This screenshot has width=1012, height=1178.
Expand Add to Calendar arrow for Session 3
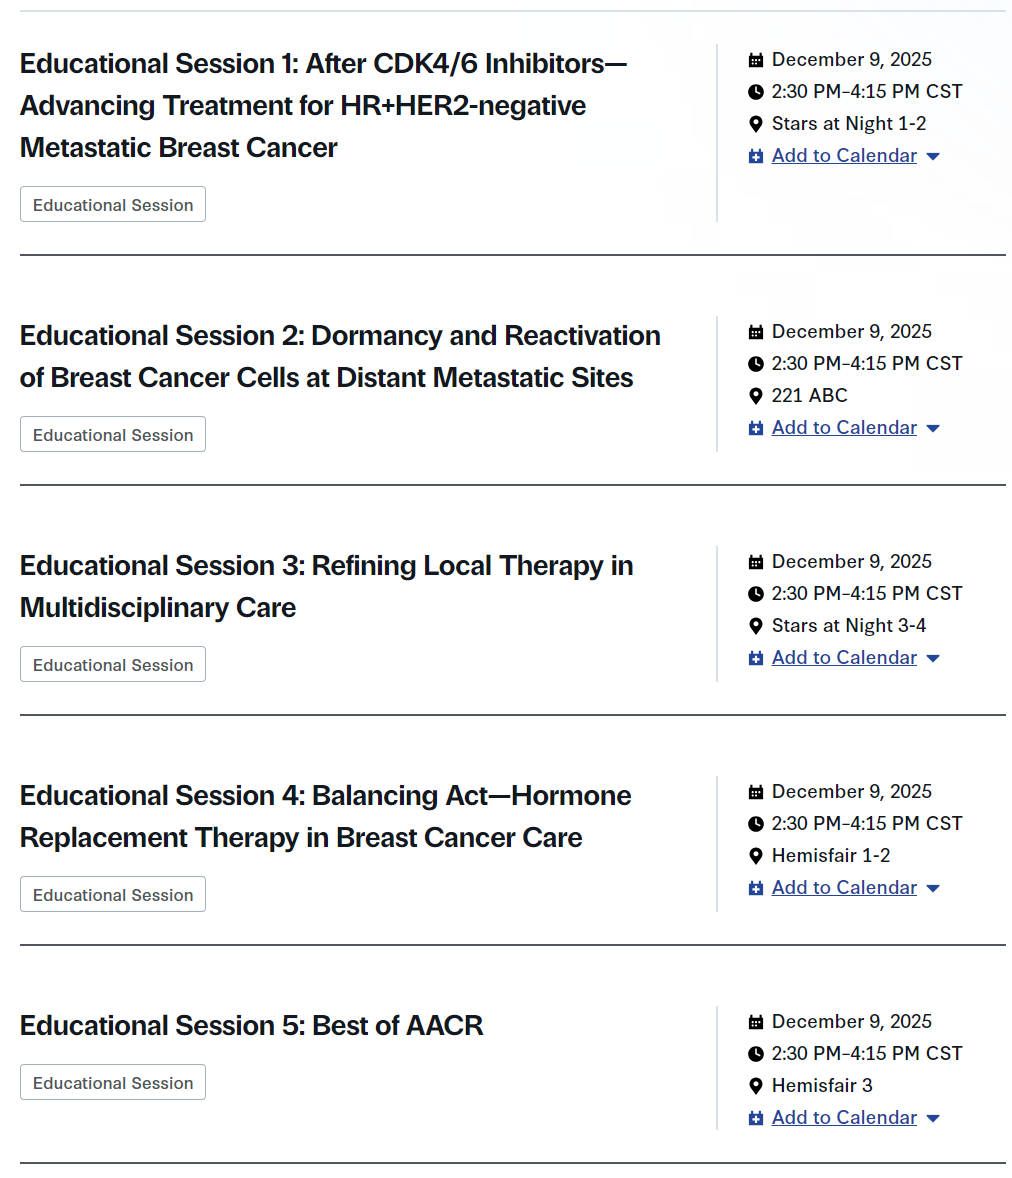click(933, 659)
